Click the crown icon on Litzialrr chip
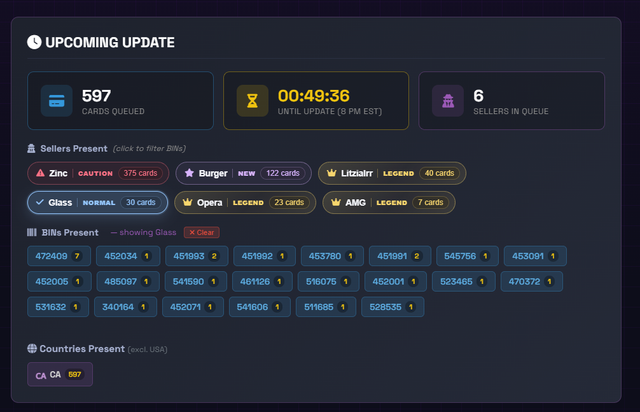This screenshot has height=412, width=640. coord(331,173)
